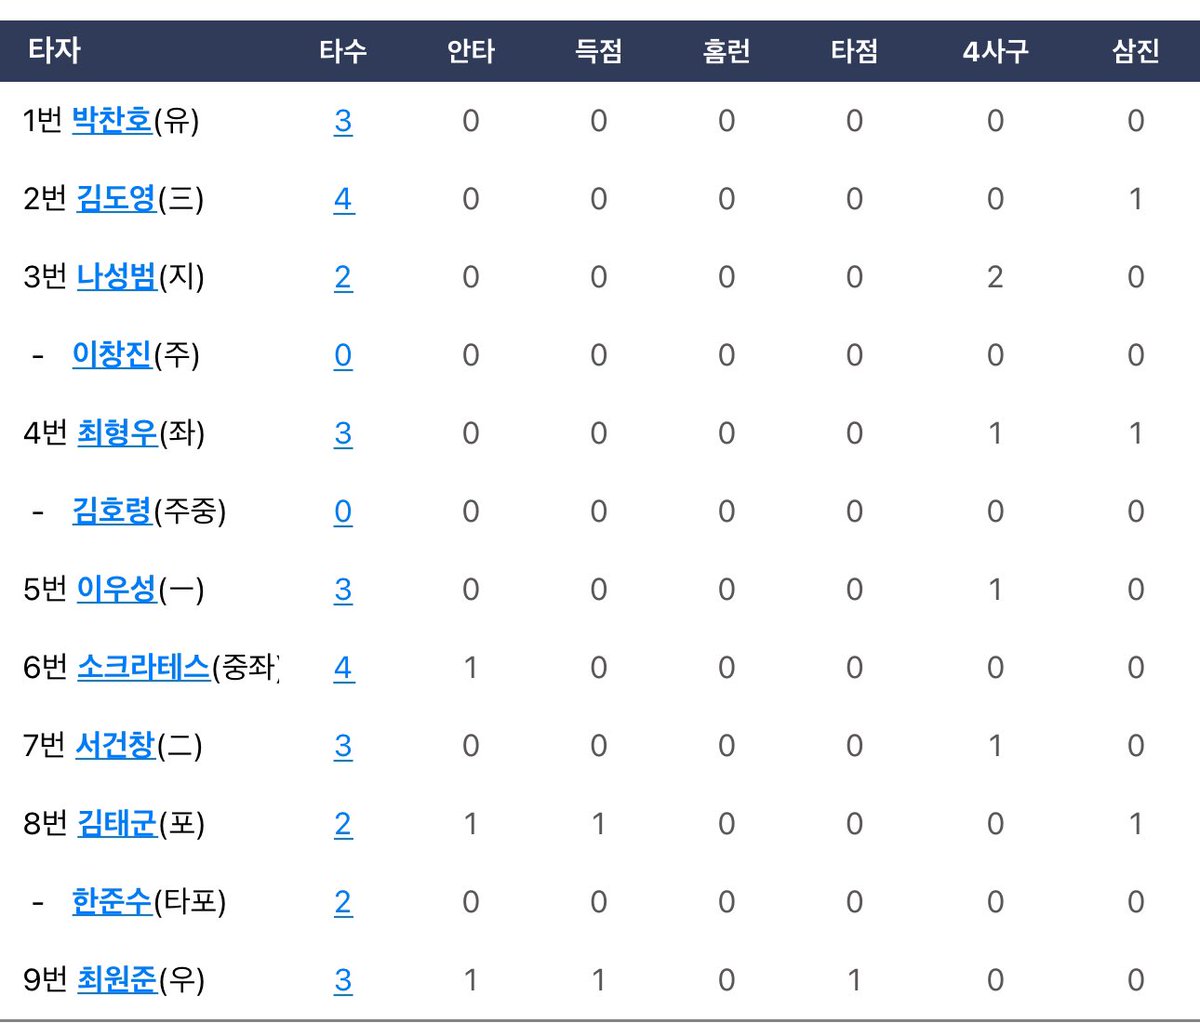Select 최형우's 삼진 value 1
Image resolution: width=1200 pixels, height=1036 pixels.
tap(1136, 433)
